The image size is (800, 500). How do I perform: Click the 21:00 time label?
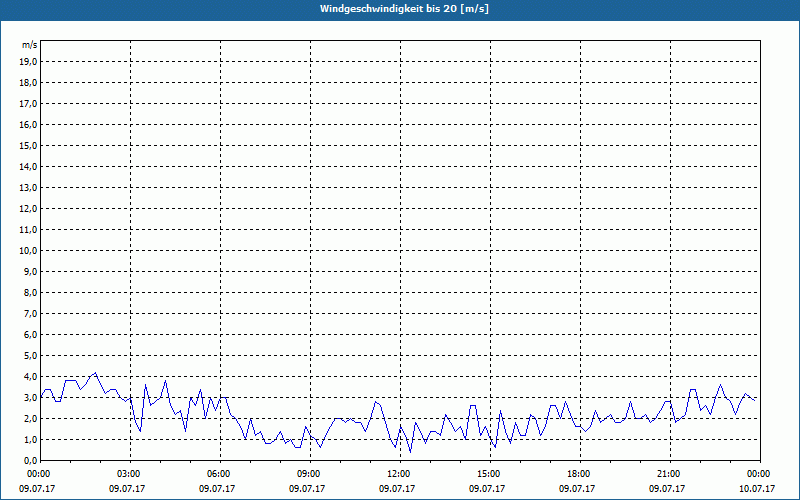pyautogui.click(x=670, y=474)
